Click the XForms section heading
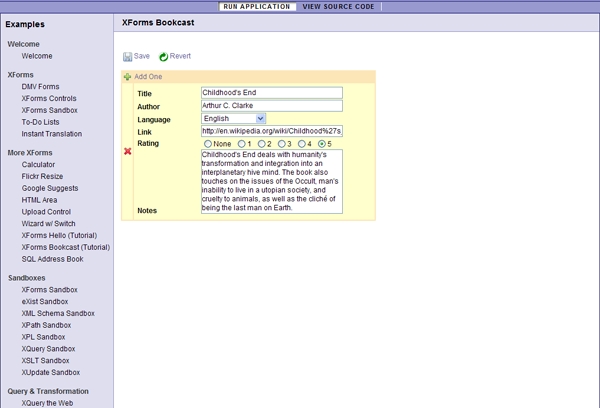The image size is (600, 408). tap(20, 75)
